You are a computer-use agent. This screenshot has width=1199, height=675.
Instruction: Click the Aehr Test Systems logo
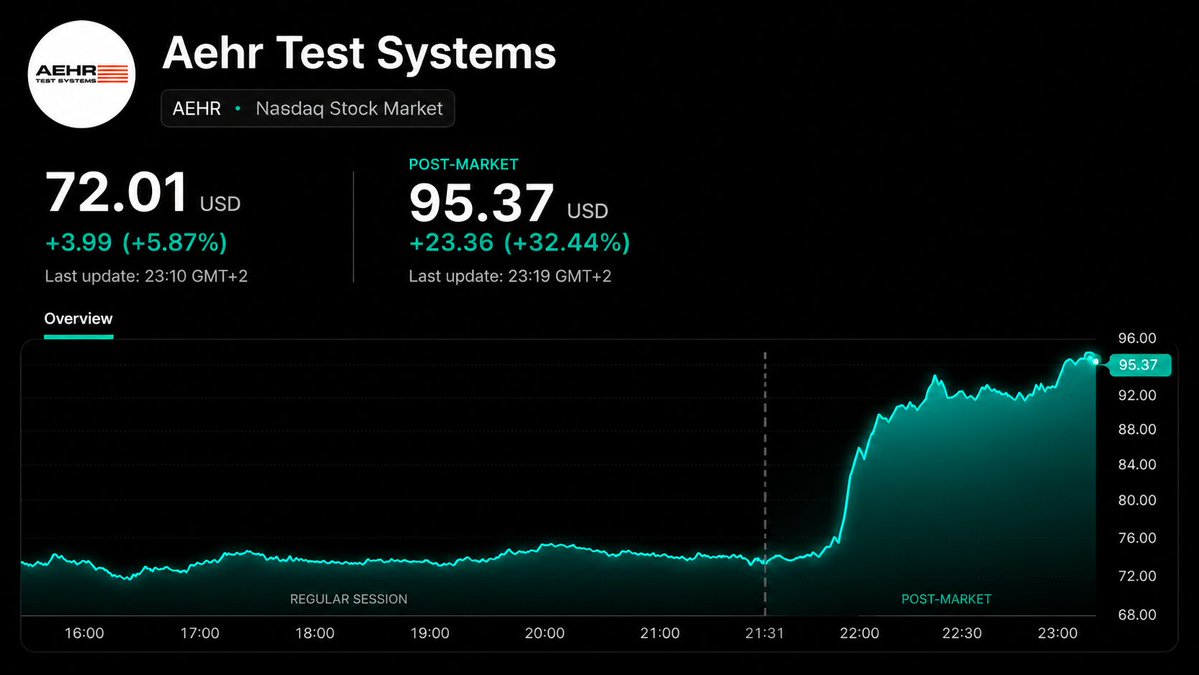[82, 74]
